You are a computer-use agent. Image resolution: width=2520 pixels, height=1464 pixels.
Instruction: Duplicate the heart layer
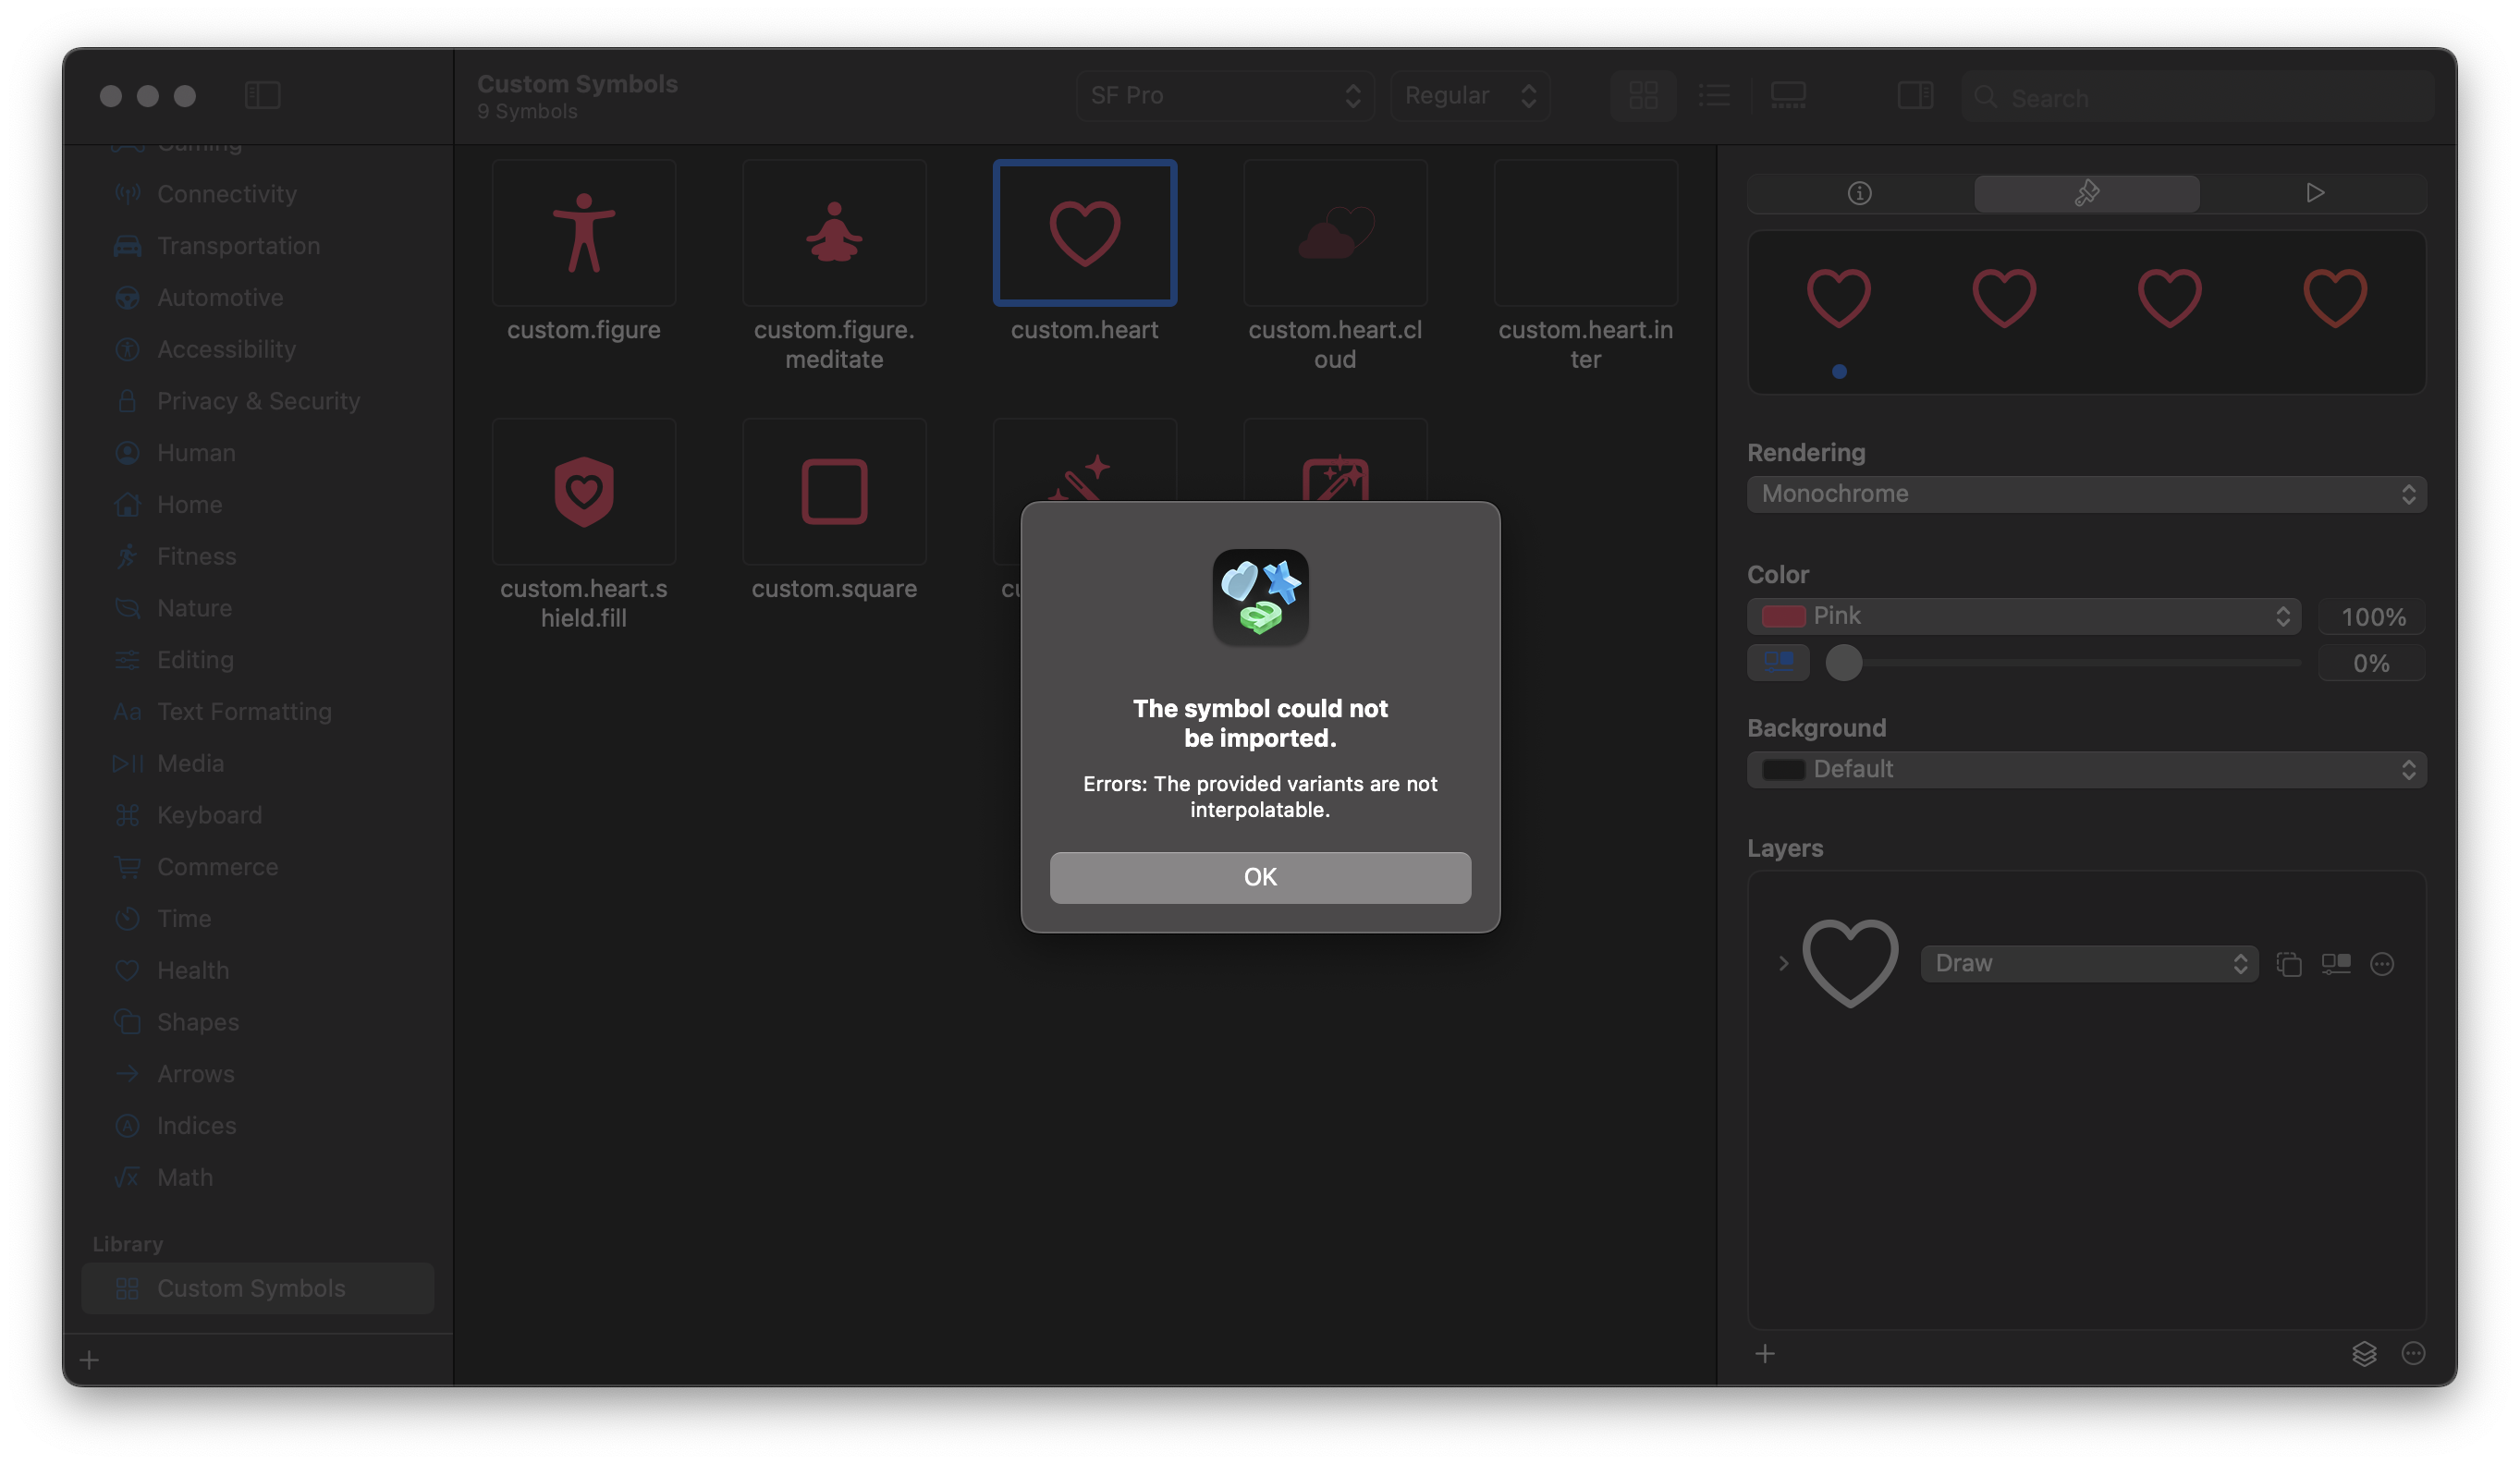[2290, 963]
